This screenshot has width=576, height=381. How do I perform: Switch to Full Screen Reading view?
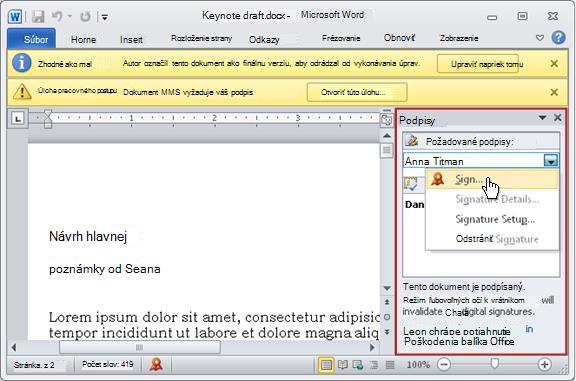(342, 365)
